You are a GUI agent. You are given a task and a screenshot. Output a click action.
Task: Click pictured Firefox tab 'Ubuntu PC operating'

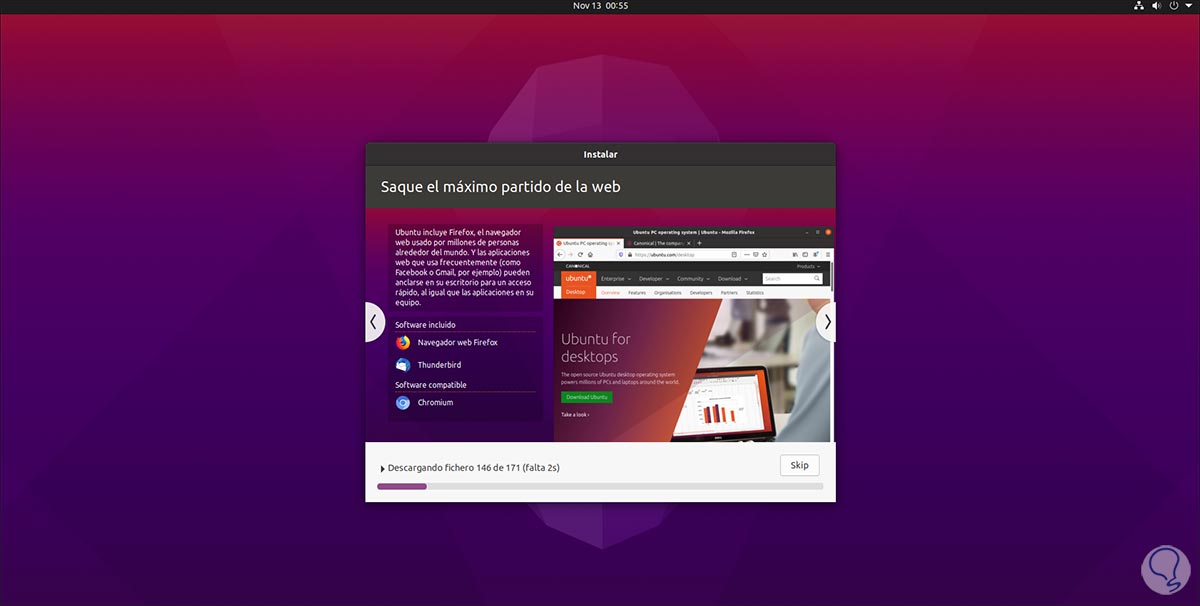pyautogui.click(x=588, y=243)
